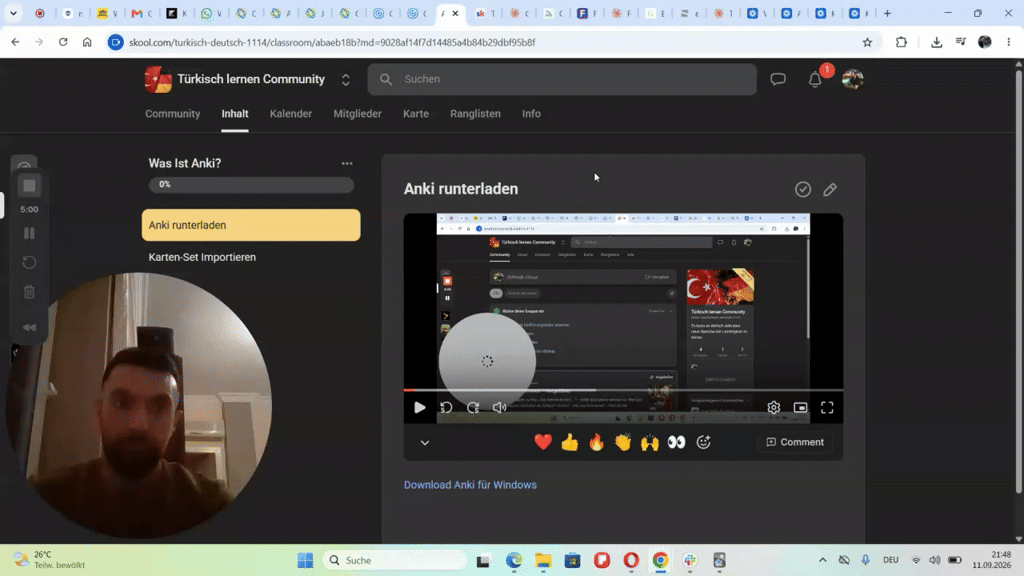This screenshot has height=576, width=1024.
Task: Switch to the Inhalt tab
Action: [x=234, y=114]
